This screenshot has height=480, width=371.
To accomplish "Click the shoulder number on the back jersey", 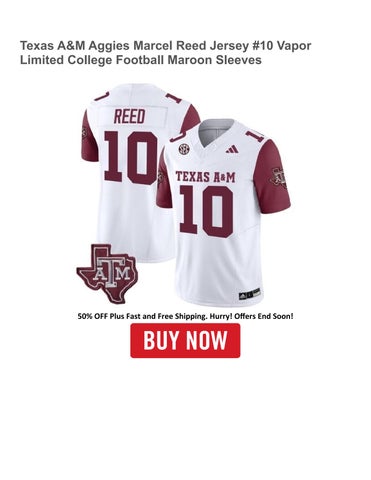I will tap(102, 95).
